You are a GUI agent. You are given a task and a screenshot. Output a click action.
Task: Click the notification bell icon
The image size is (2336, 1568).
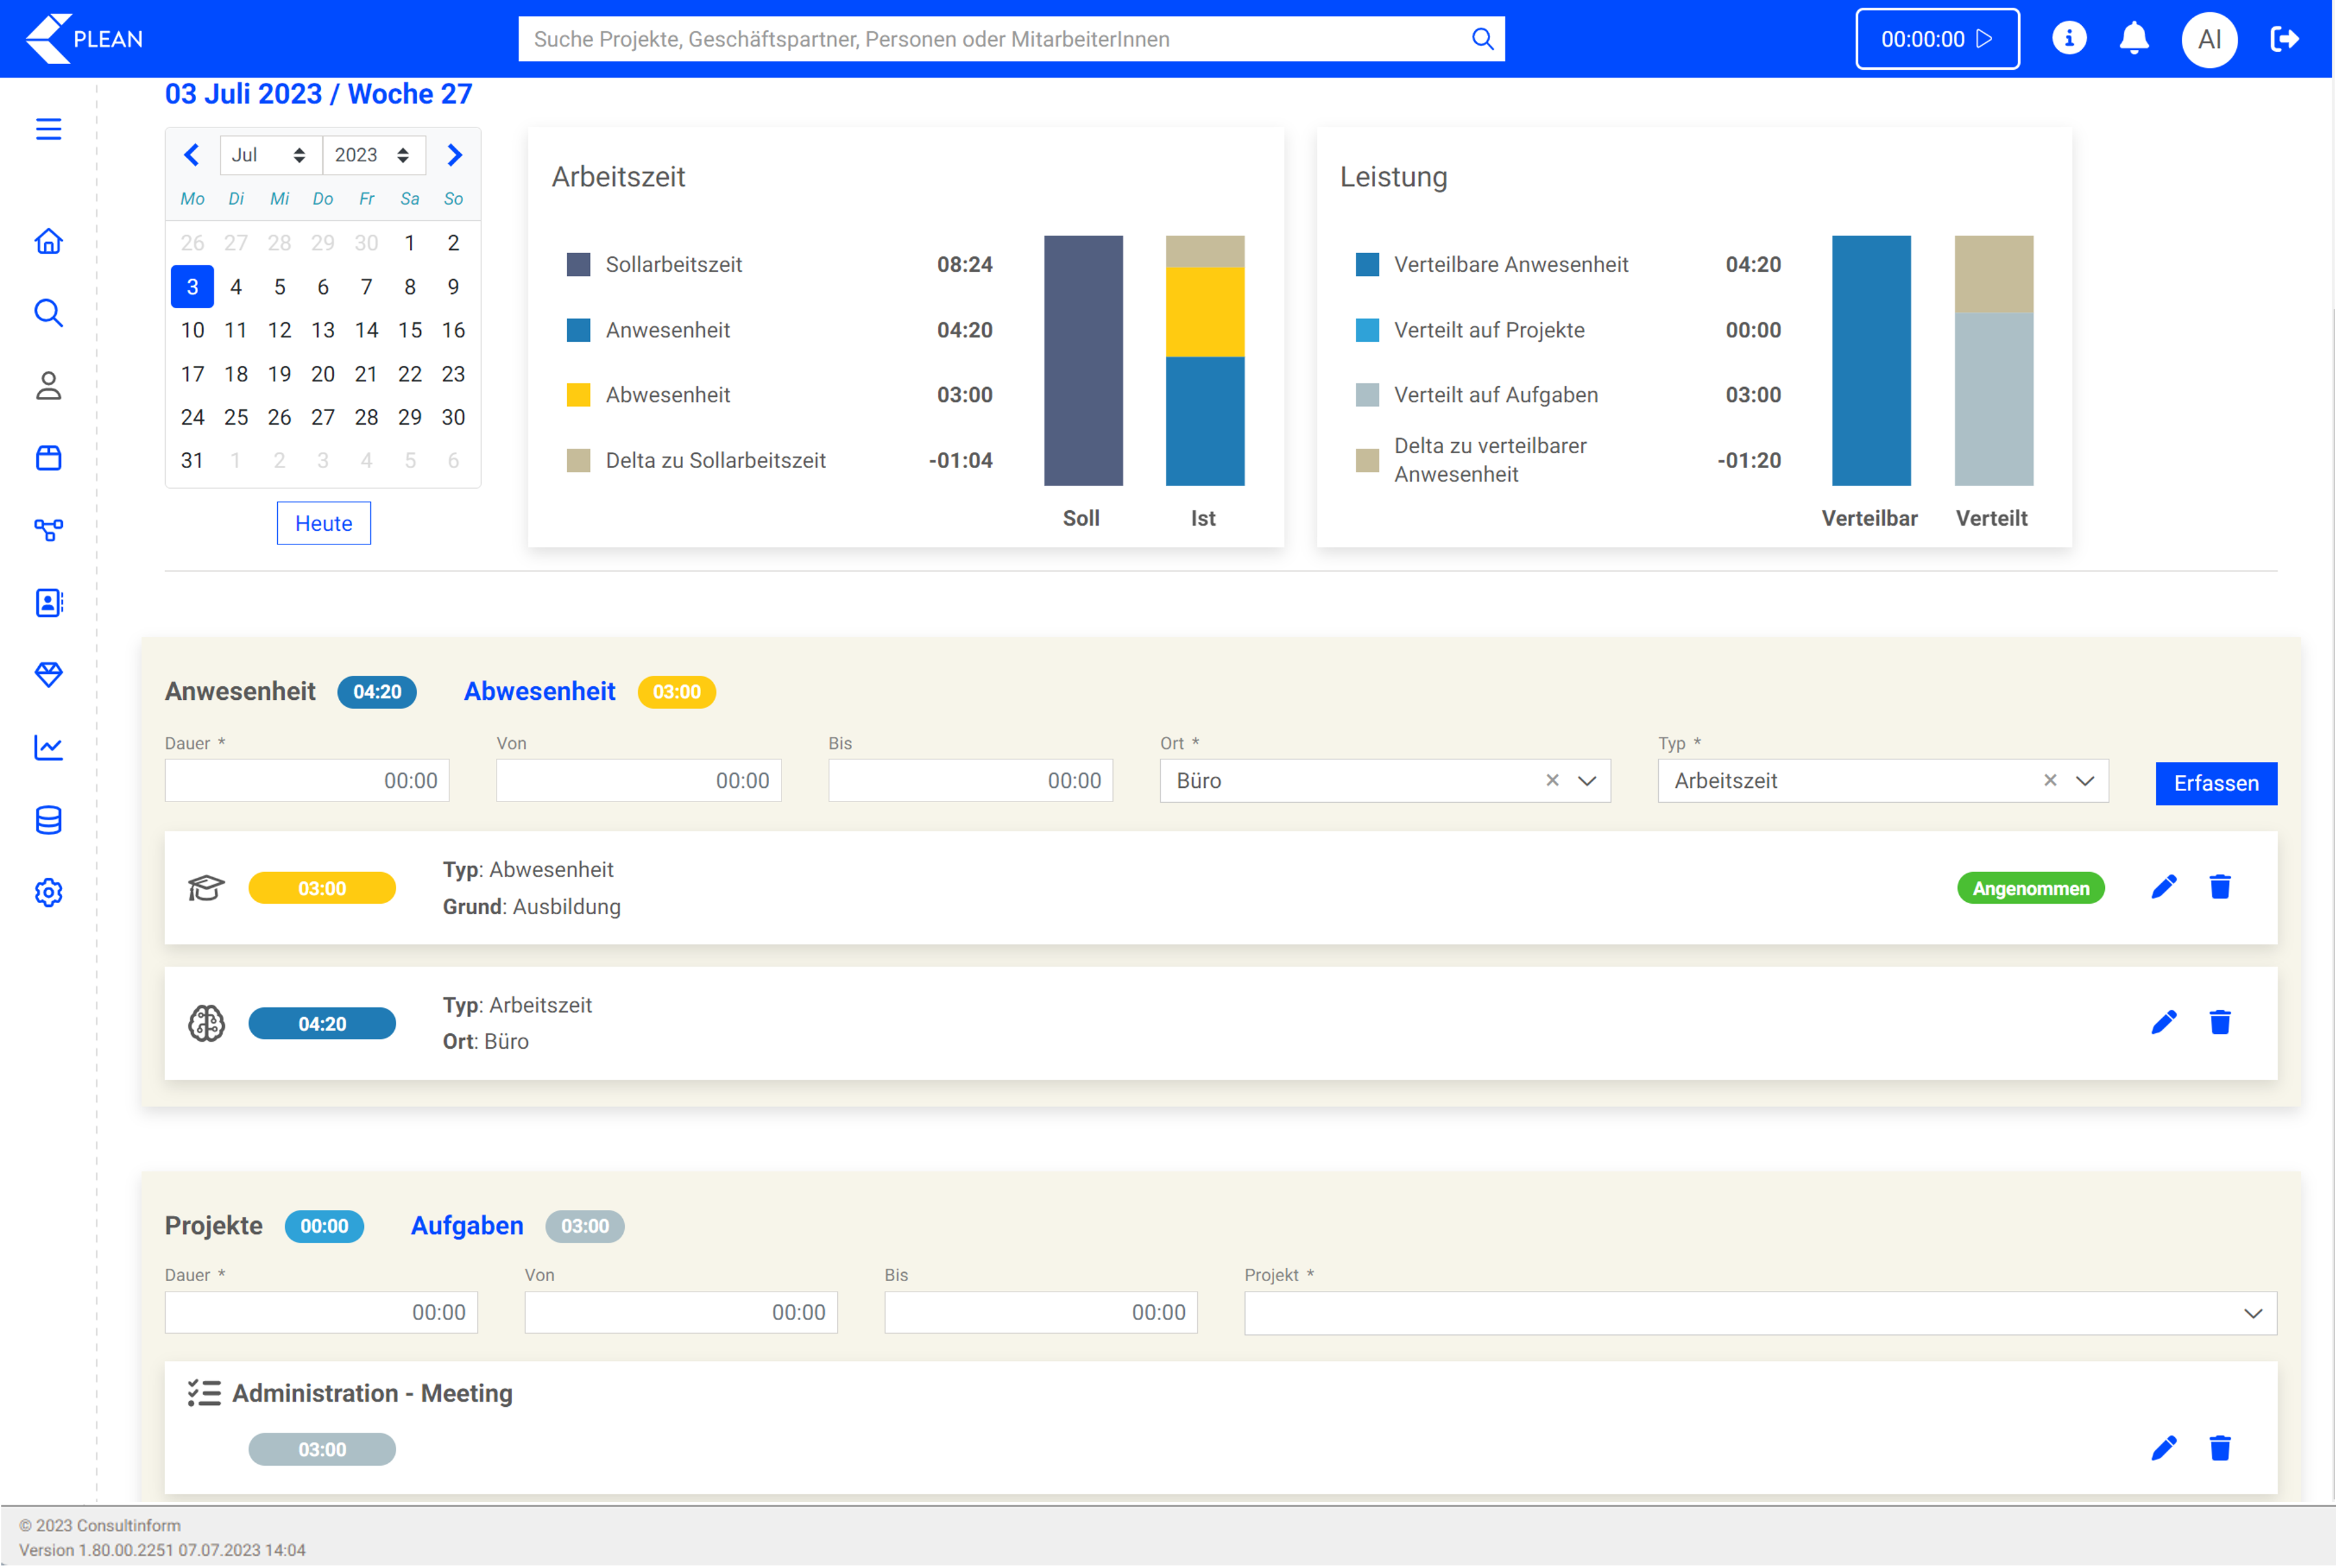point(2133,39)
